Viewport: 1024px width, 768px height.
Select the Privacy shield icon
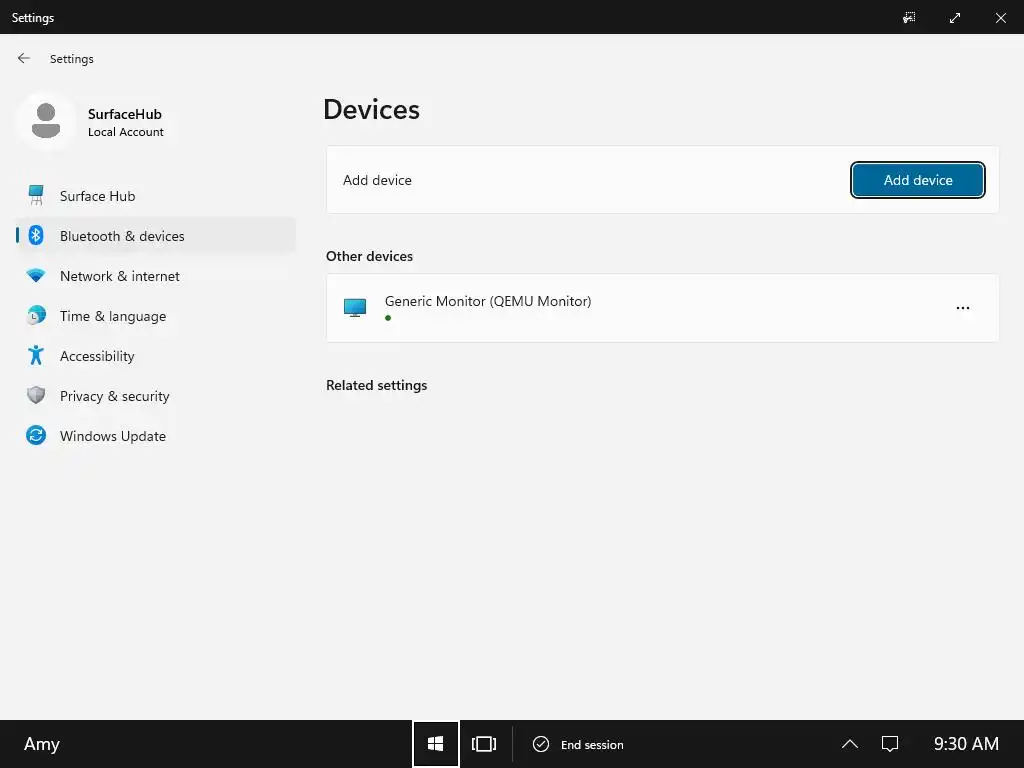click(36, 395)
